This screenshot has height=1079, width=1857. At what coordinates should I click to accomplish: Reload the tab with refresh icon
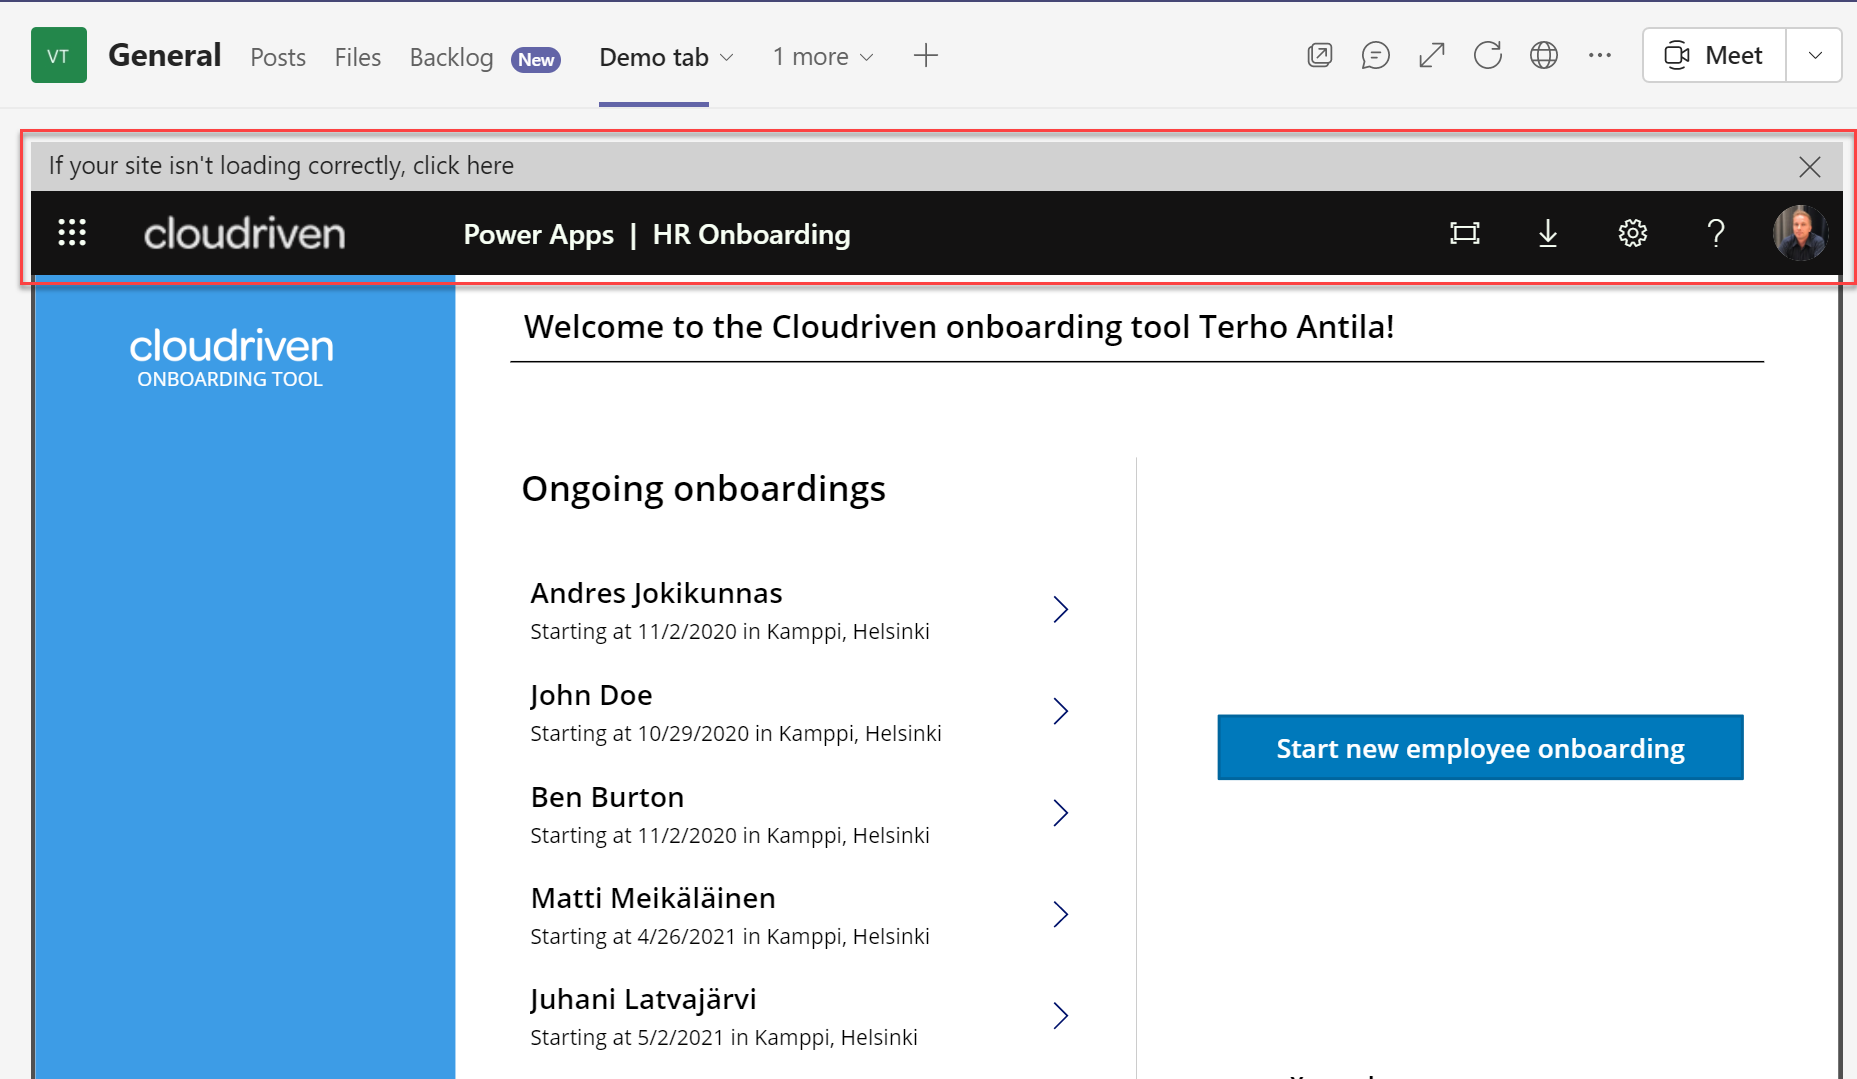point(1488,56)
